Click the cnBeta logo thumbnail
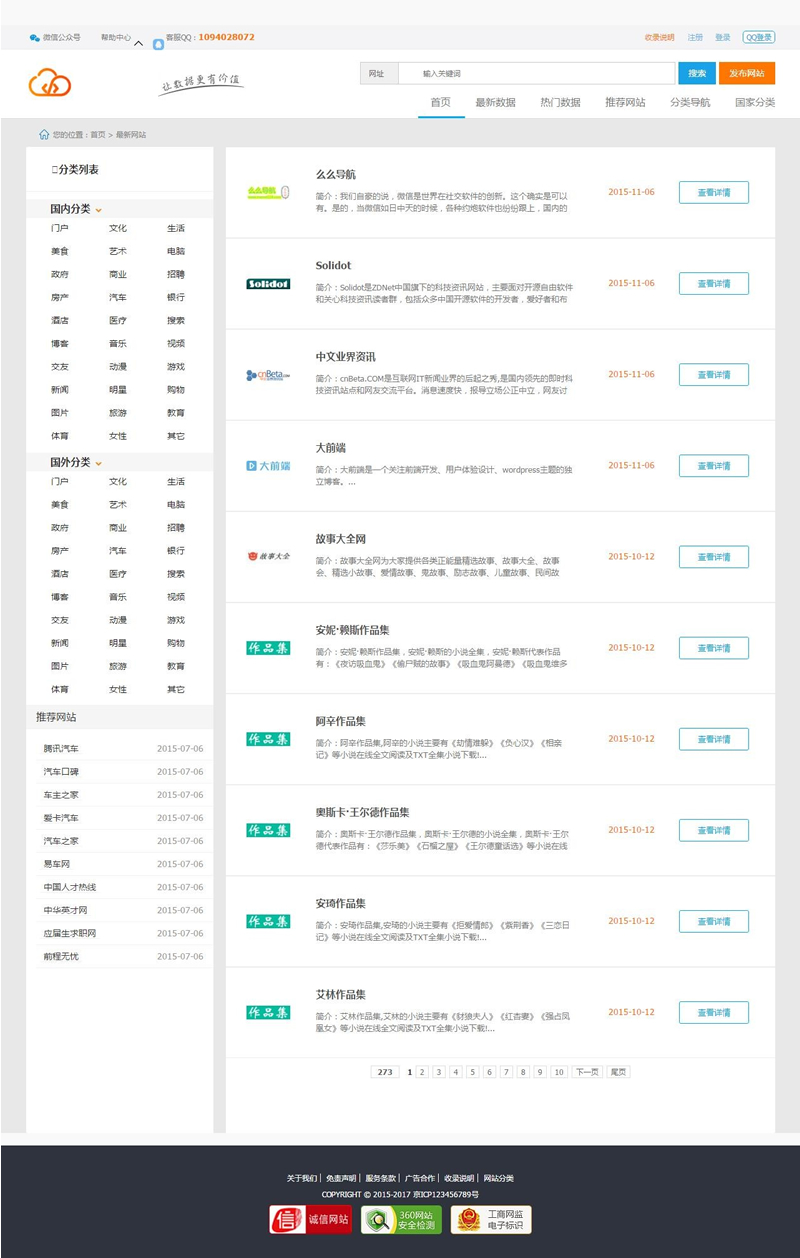This screenshot has width=800, height=1258. (x=268, y=375)
